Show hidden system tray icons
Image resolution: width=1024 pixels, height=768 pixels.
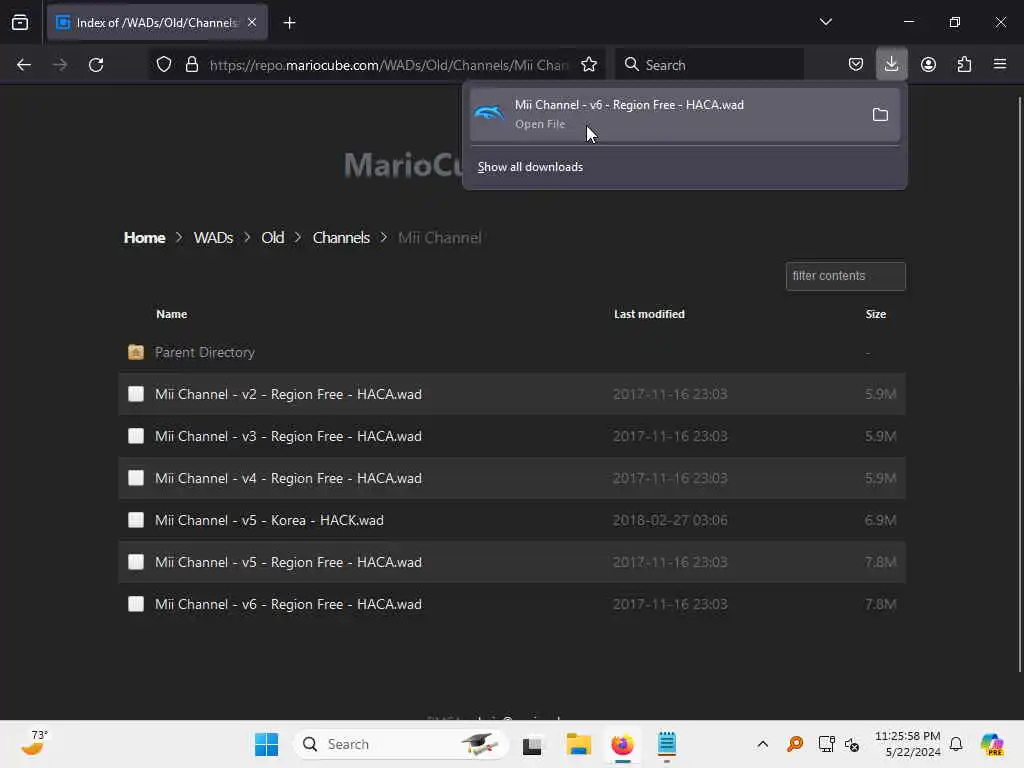click(x=762, y=744)
